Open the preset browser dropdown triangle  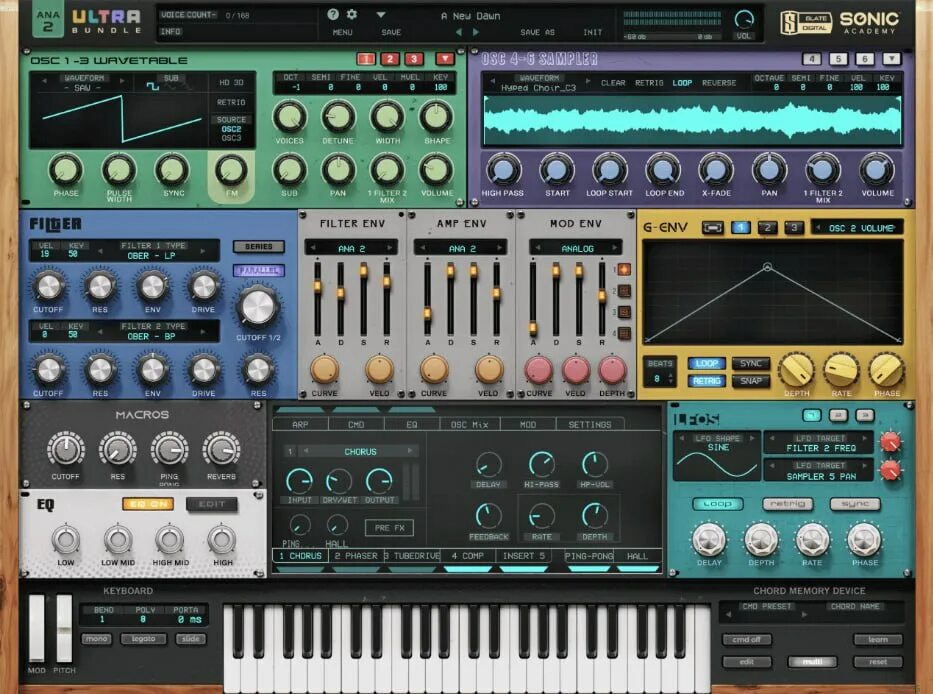[x=381, y=15]
